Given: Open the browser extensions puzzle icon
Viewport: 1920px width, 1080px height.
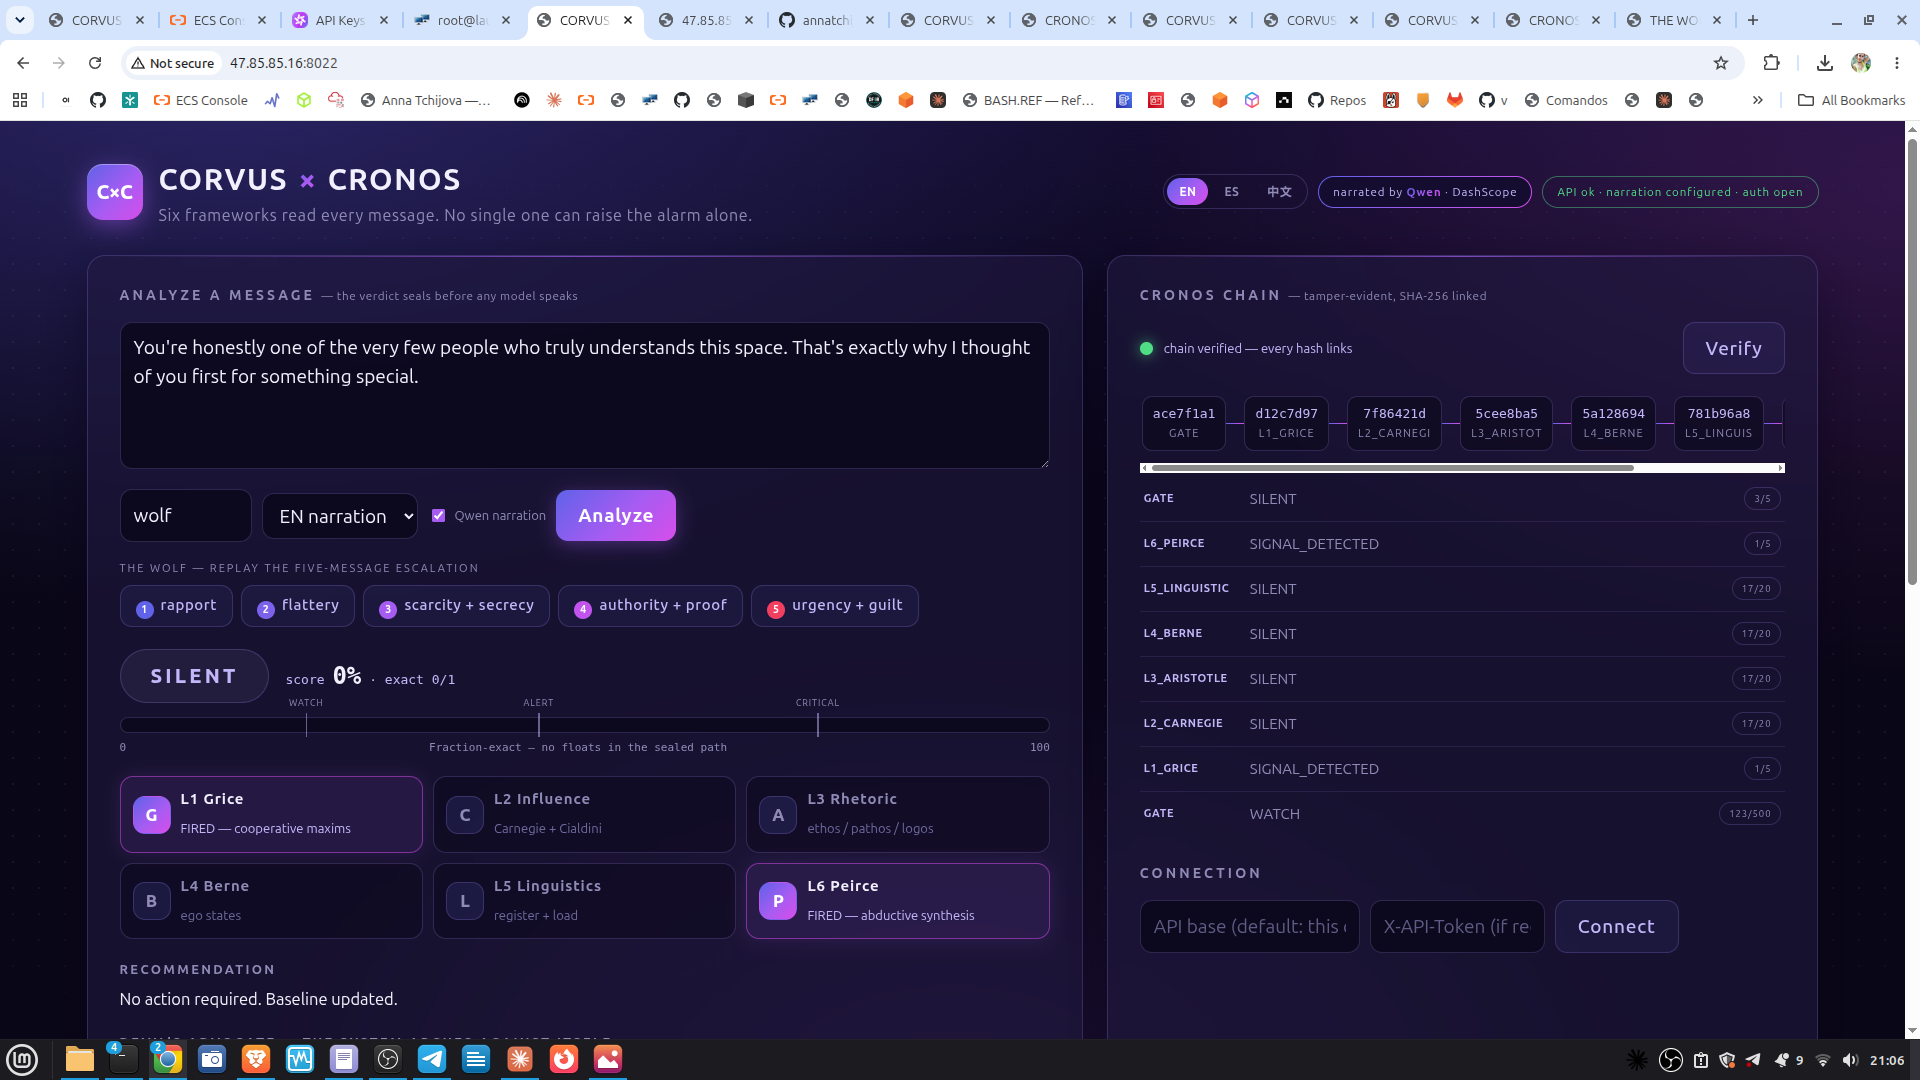Looking at the screenshot, I should [1771, 63].
